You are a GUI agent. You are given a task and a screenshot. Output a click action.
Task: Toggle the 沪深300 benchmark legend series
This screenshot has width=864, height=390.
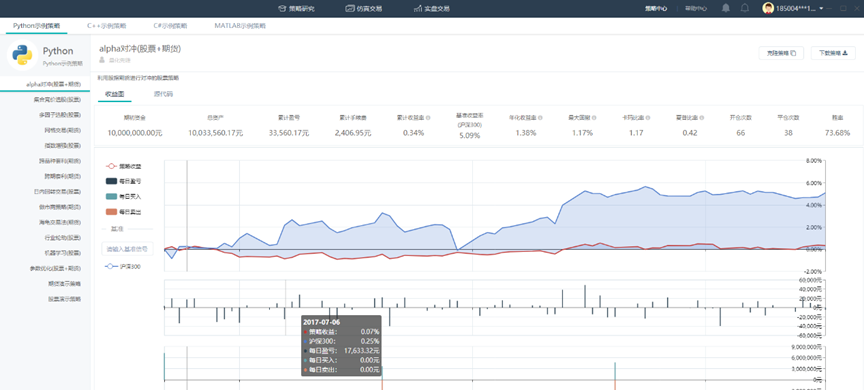pos(123,266)
